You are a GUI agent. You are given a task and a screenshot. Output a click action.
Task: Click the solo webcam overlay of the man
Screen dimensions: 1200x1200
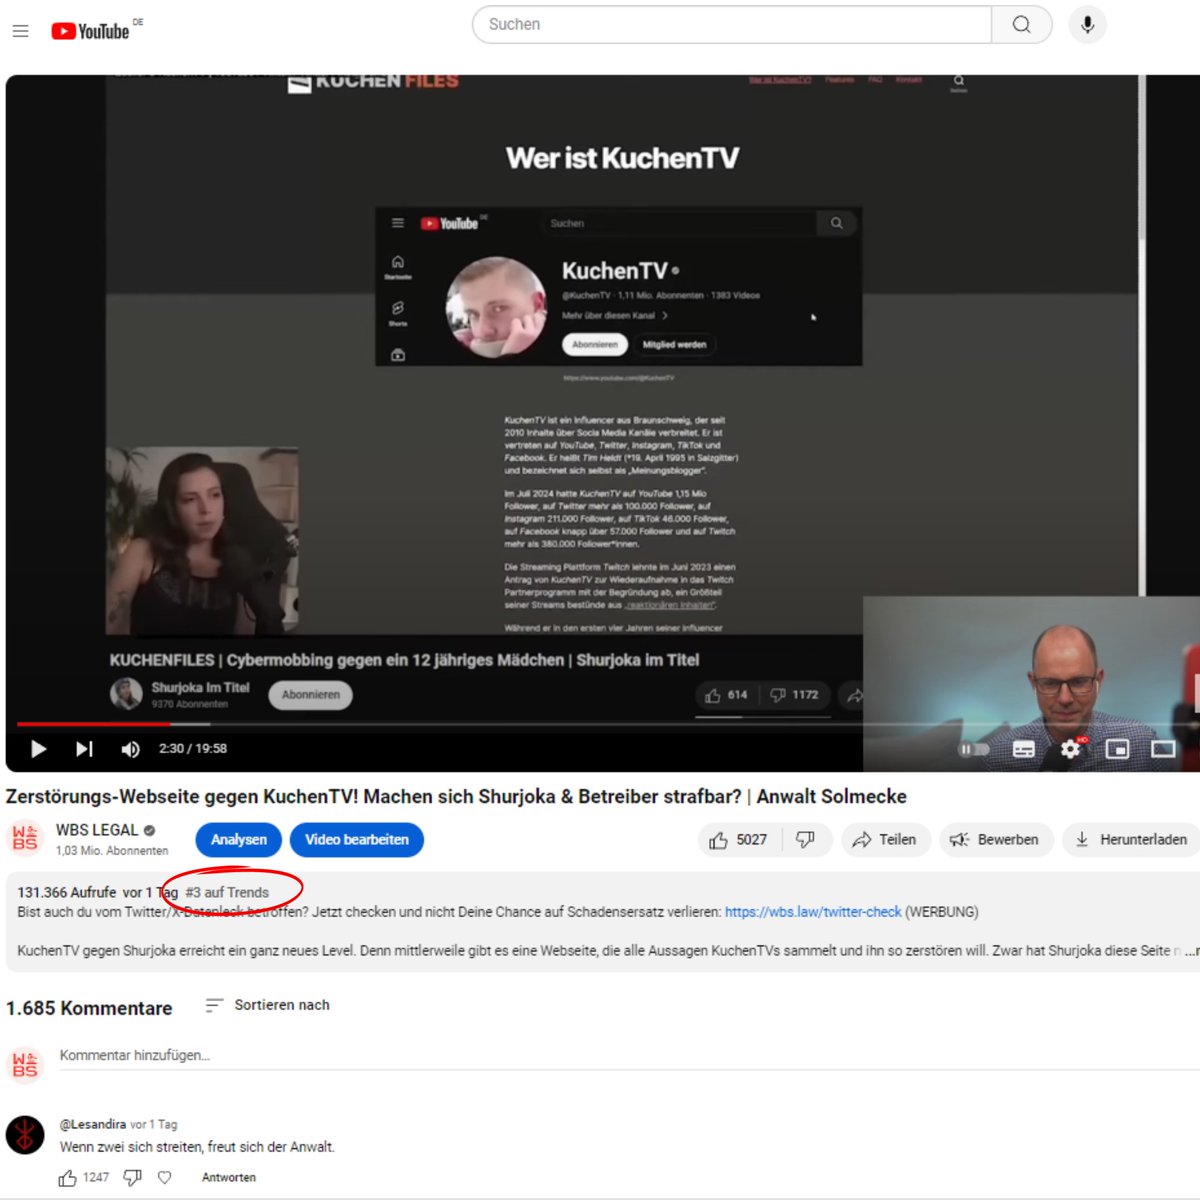point(1031,683)
